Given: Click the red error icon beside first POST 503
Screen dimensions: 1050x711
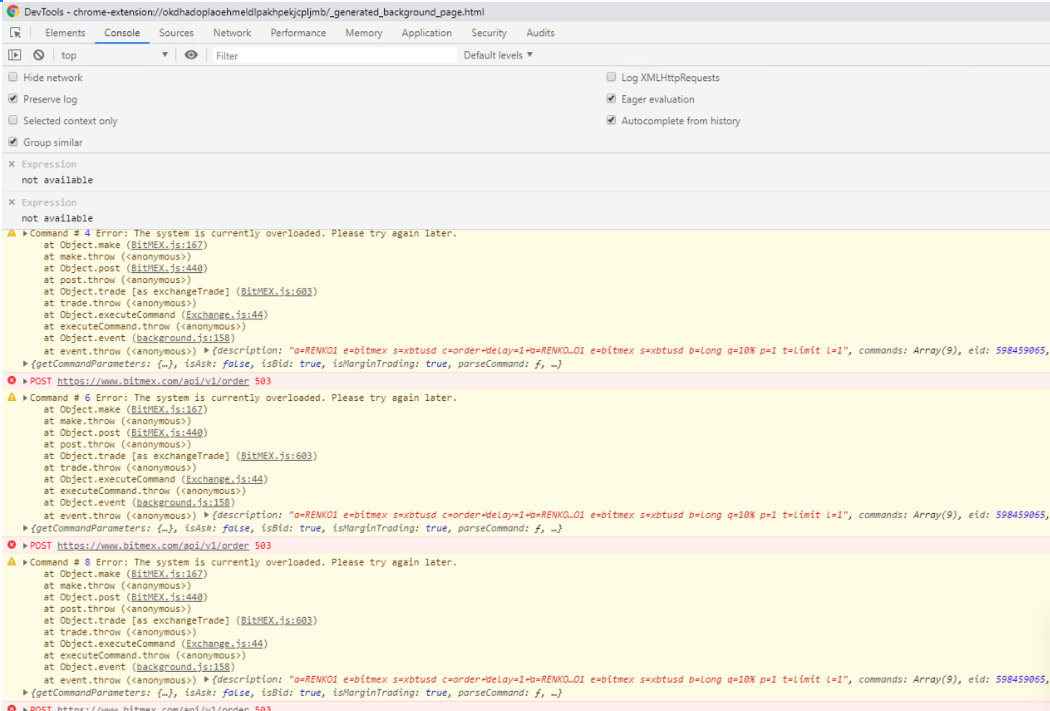Looking at the screenshot, I should click(12, 381).
